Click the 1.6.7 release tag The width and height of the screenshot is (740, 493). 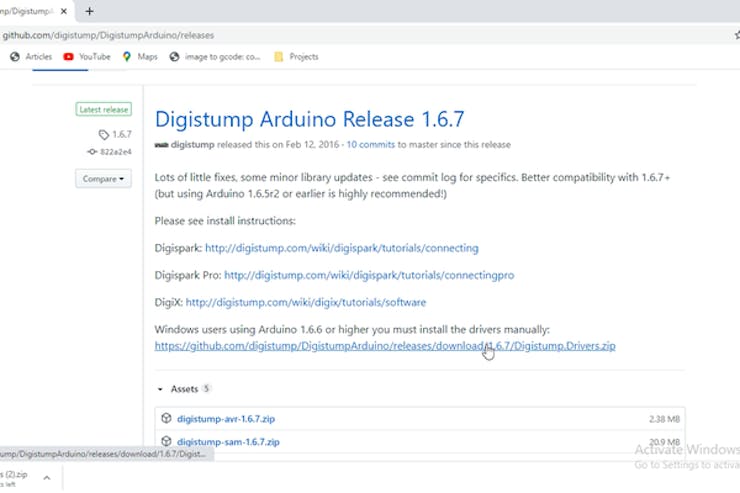pos(115,134)
